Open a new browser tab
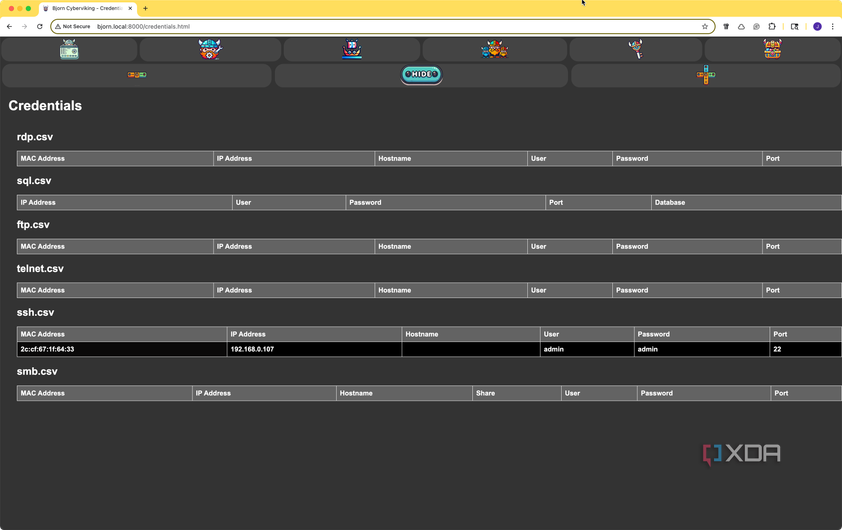Screen dimensions: 842x530 coord(145,9)
